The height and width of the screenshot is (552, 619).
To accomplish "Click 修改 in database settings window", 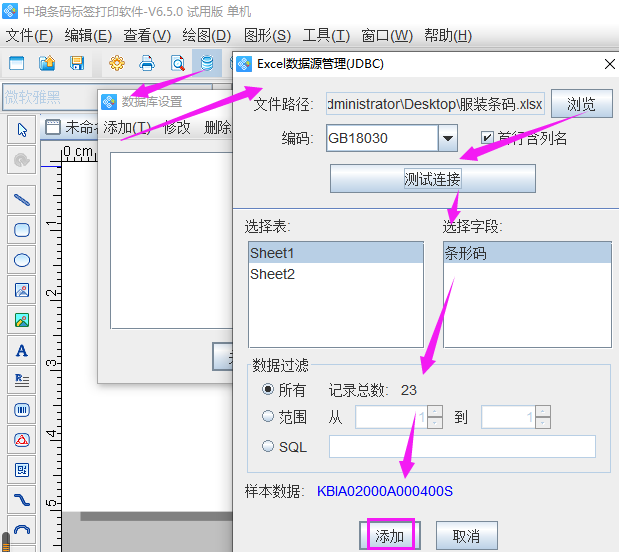I will 177,128.
